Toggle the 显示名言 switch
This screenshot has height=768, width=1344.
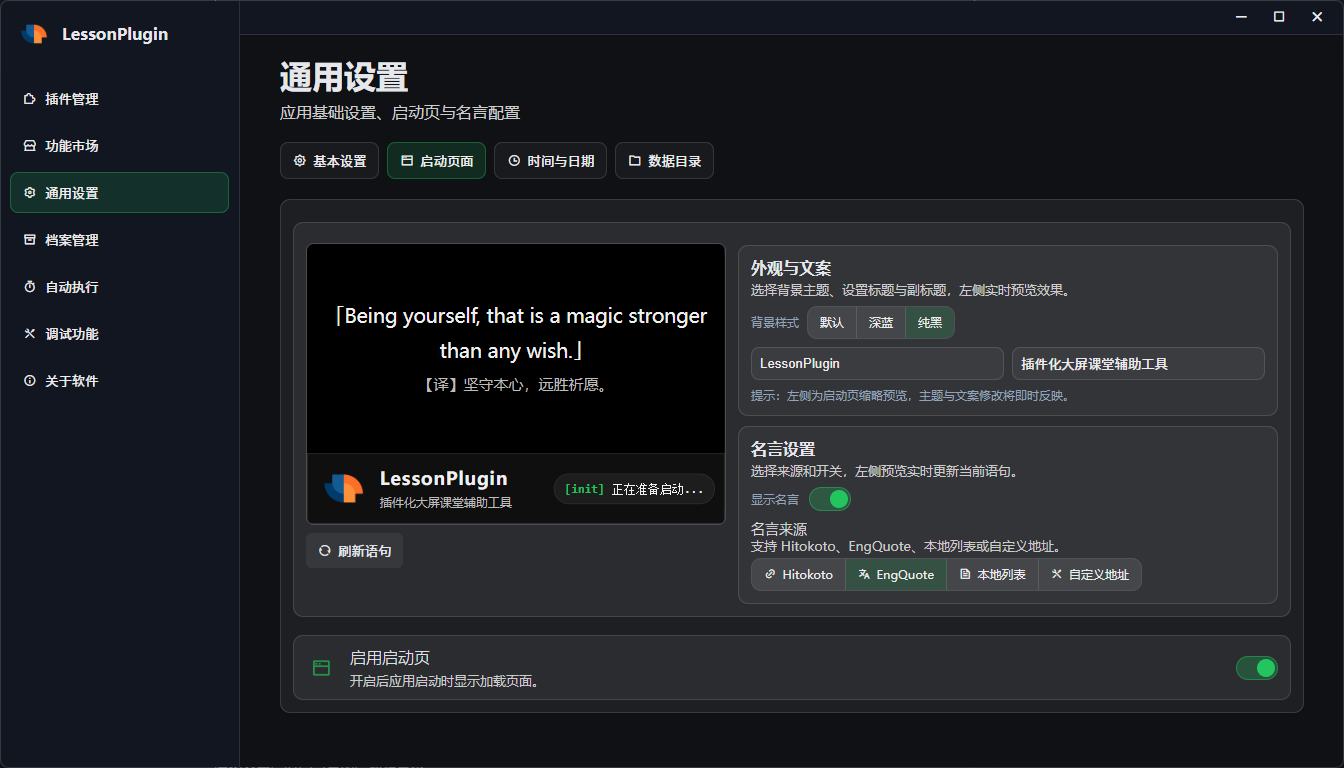pyautogui.click(x=829, y=499)
